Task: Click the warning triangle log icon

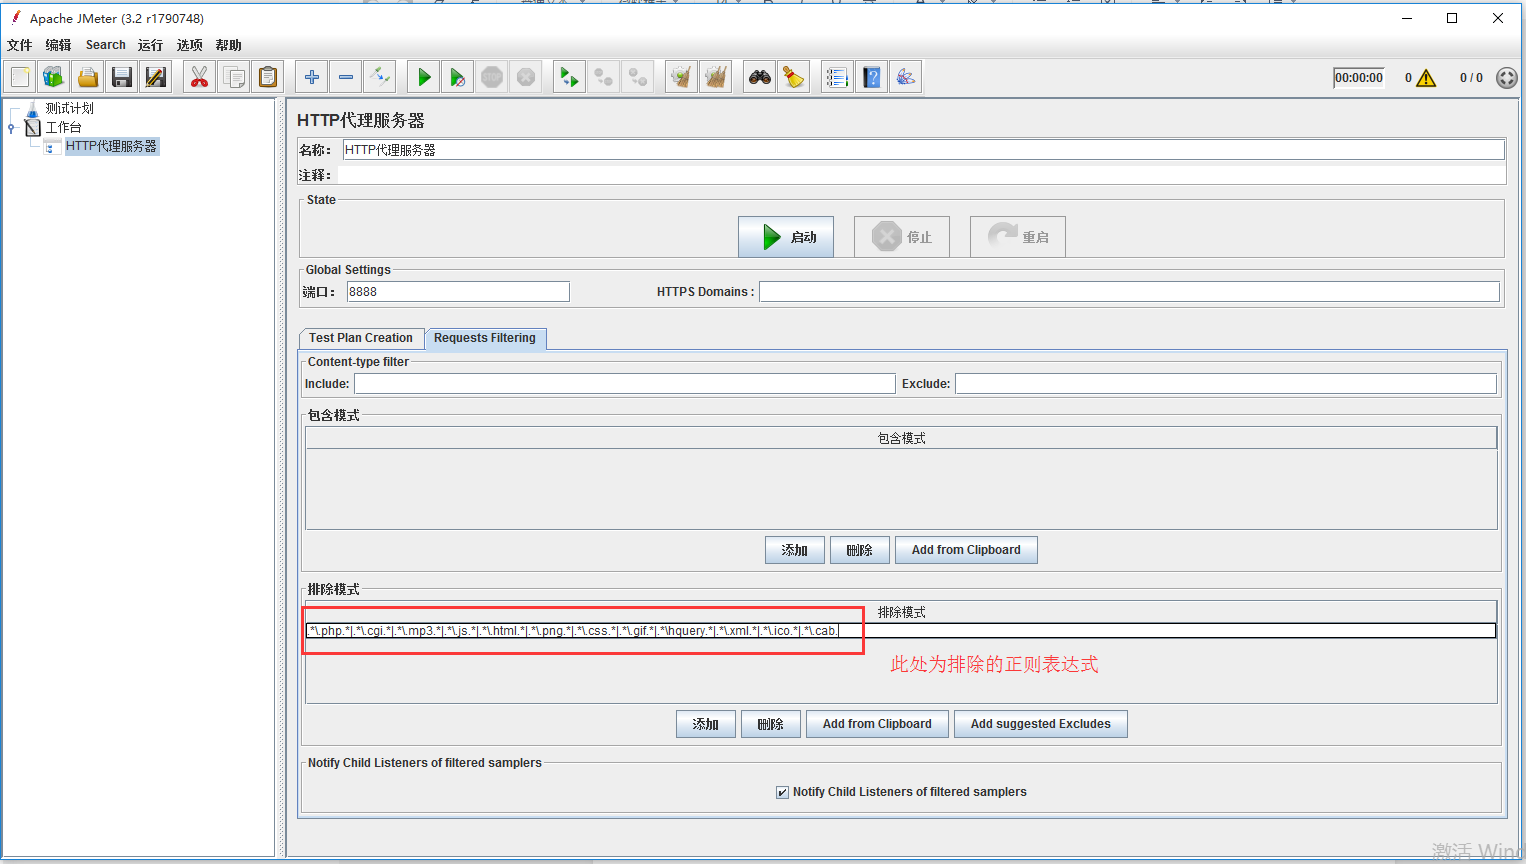Action: (x=1426, y=78)
